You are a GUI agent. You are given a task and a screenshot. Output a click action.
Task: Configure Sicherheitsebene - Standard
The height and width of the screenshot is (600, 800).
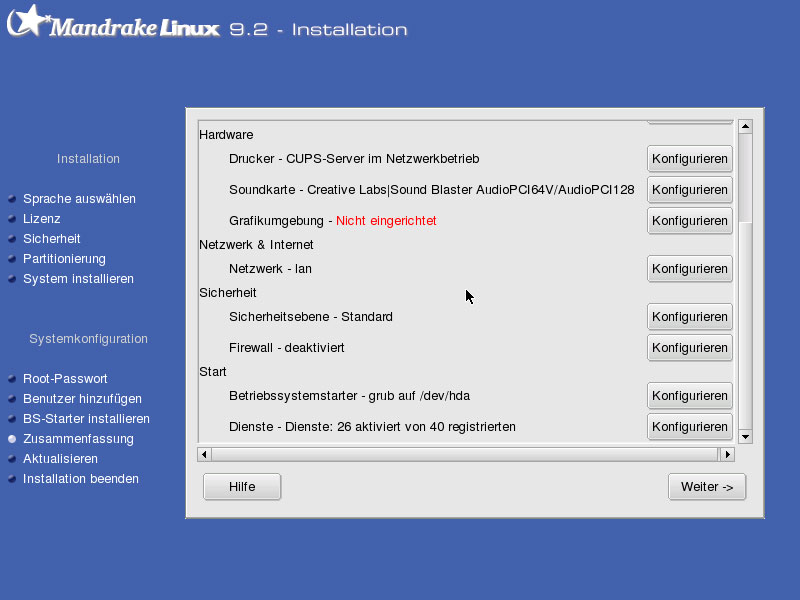coord(689,317)
